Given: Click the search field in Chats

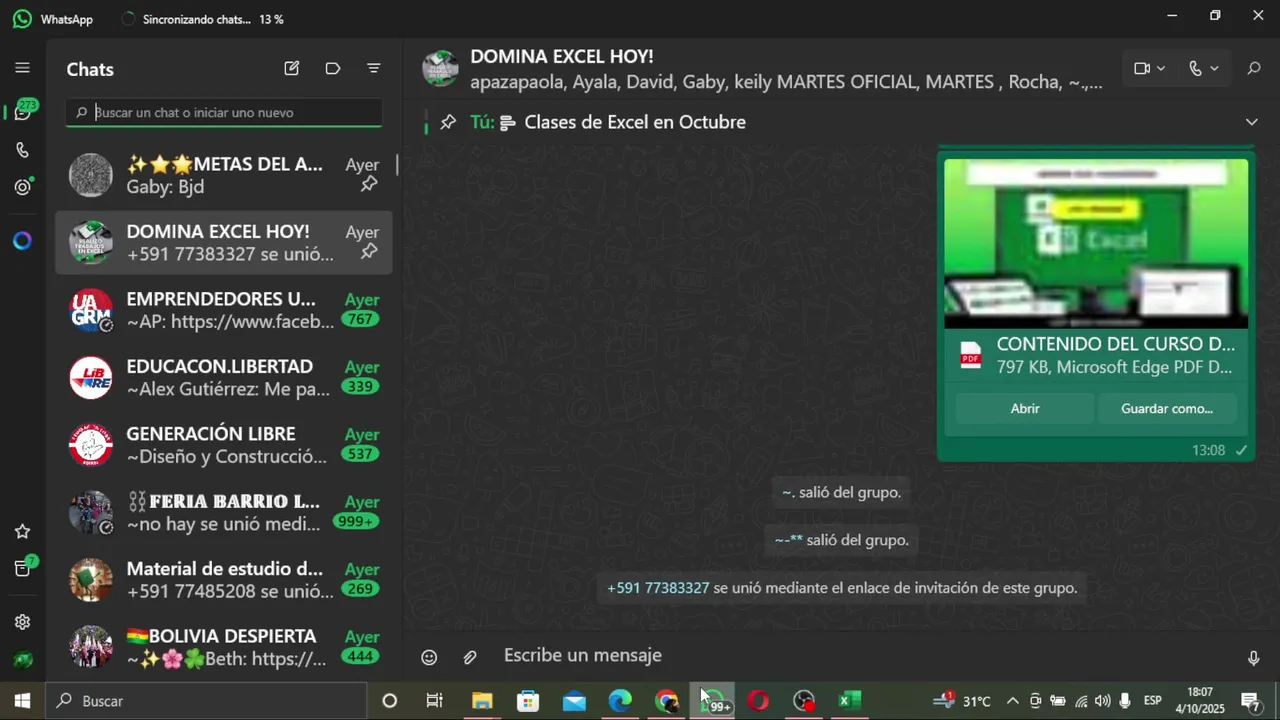Looking at the screenshot, I should [x=224, y=112].
